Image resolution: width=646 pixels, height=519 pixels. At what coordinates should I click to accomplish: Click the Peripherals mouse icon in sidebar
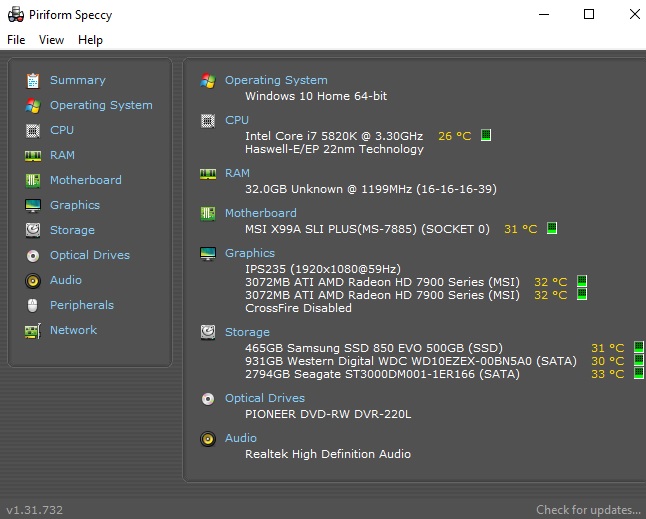tap(33, 305)
